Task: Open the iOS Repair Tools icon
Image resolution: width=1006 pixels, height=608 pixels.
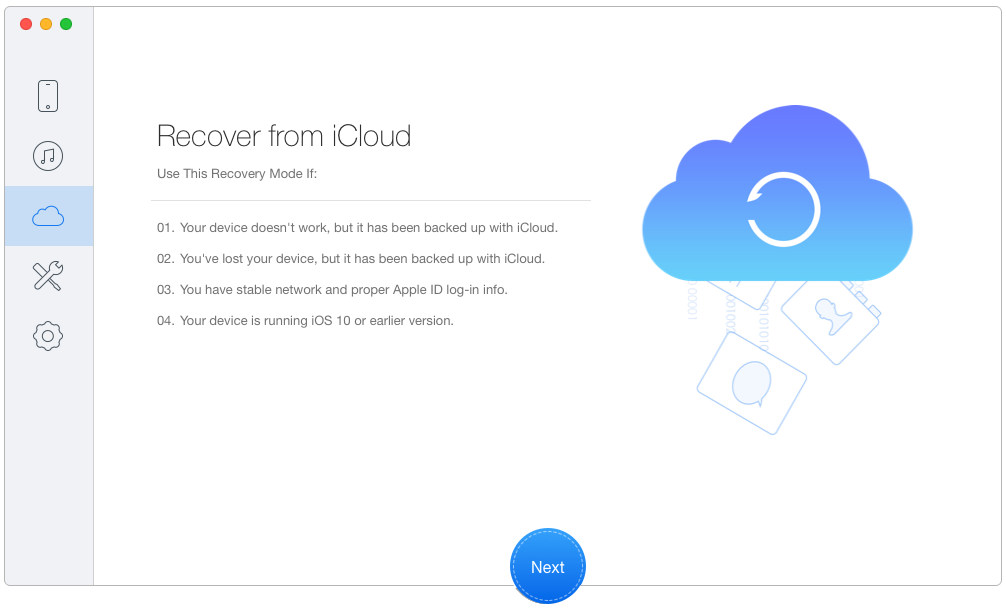Action: [48, 276]
